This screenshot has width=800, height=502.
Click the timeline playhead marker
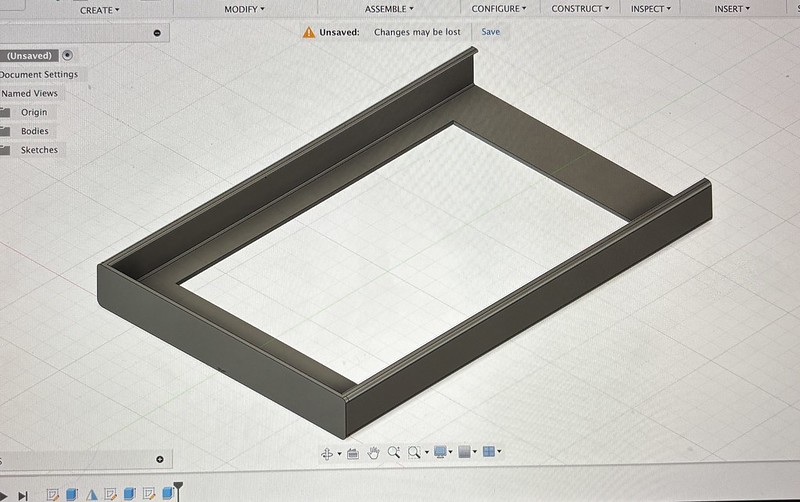point(179,490)
